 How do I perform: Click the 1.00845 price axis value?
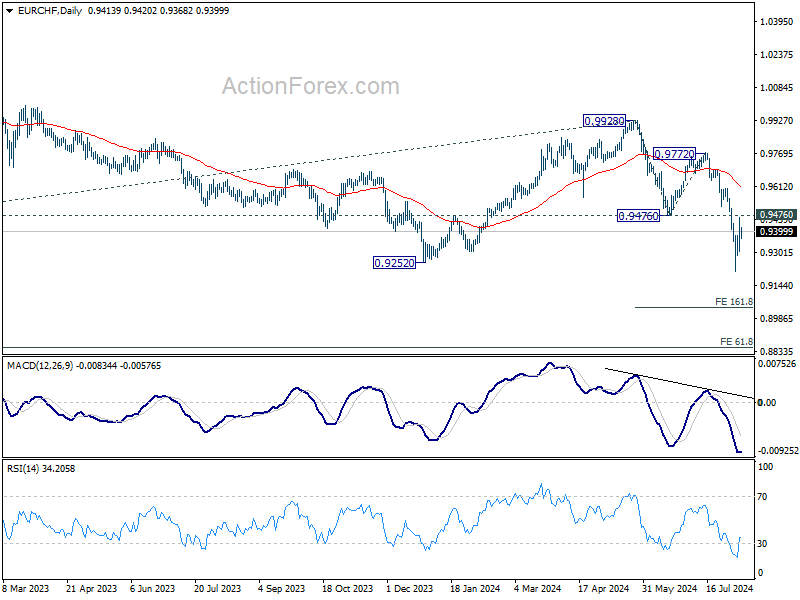(x=777, y=88)
